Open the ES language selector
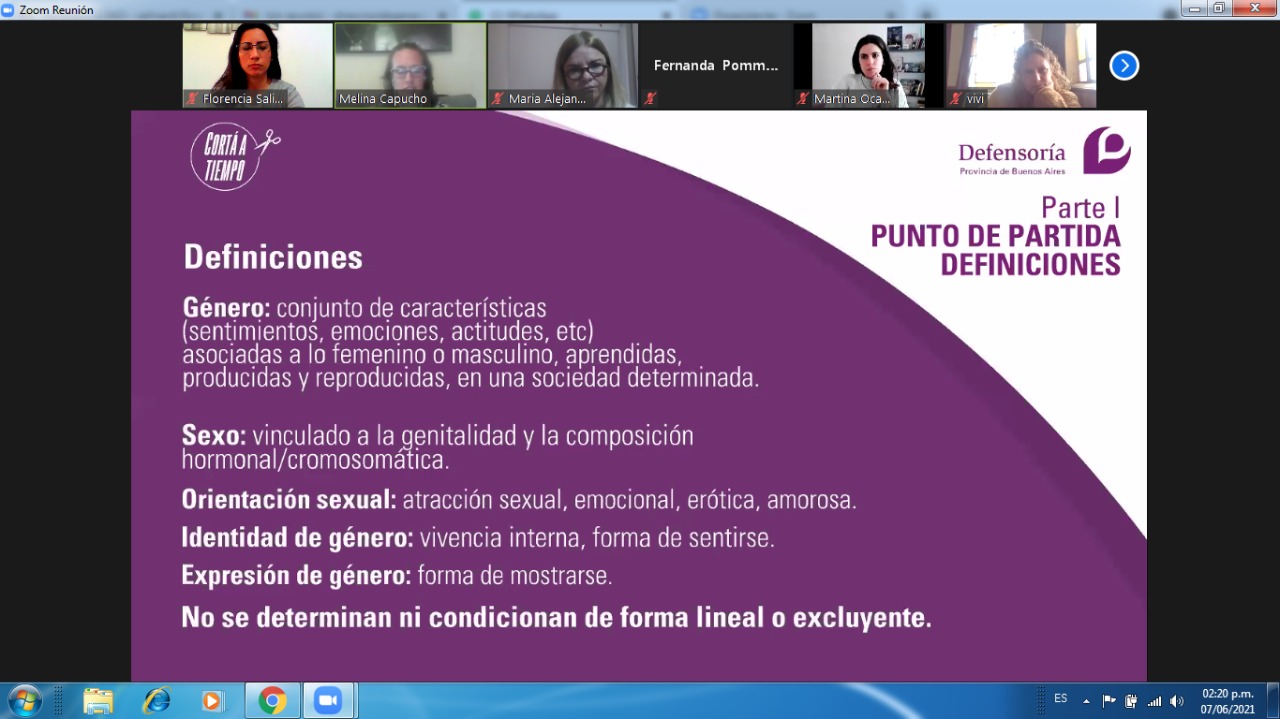1280x719 pixels. (1060, 699)
